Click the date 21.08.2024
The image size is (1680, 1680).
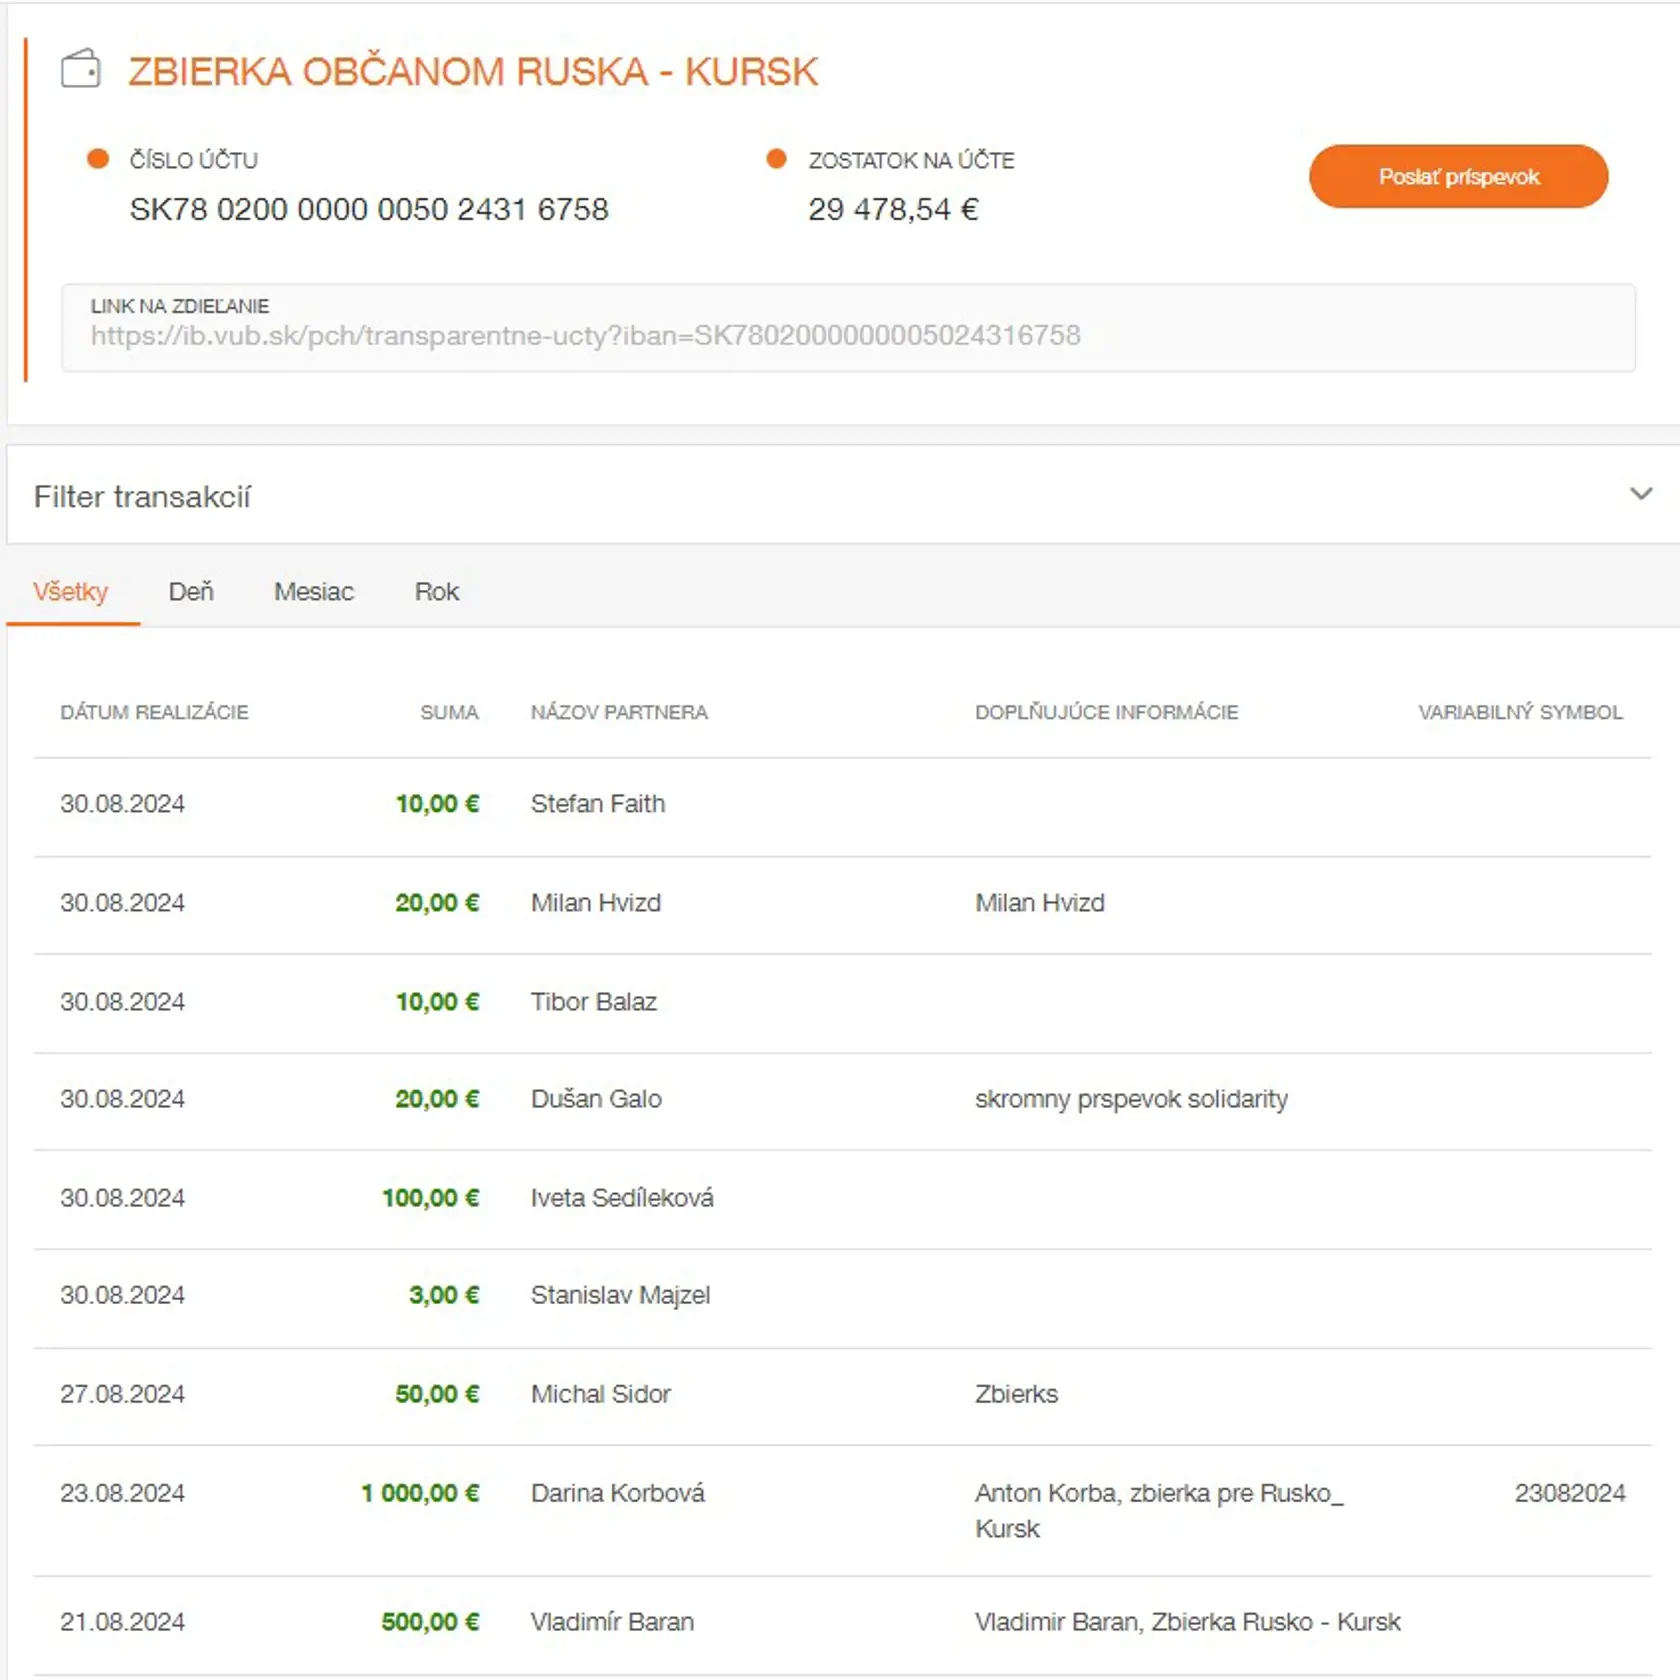point(122,1622)
